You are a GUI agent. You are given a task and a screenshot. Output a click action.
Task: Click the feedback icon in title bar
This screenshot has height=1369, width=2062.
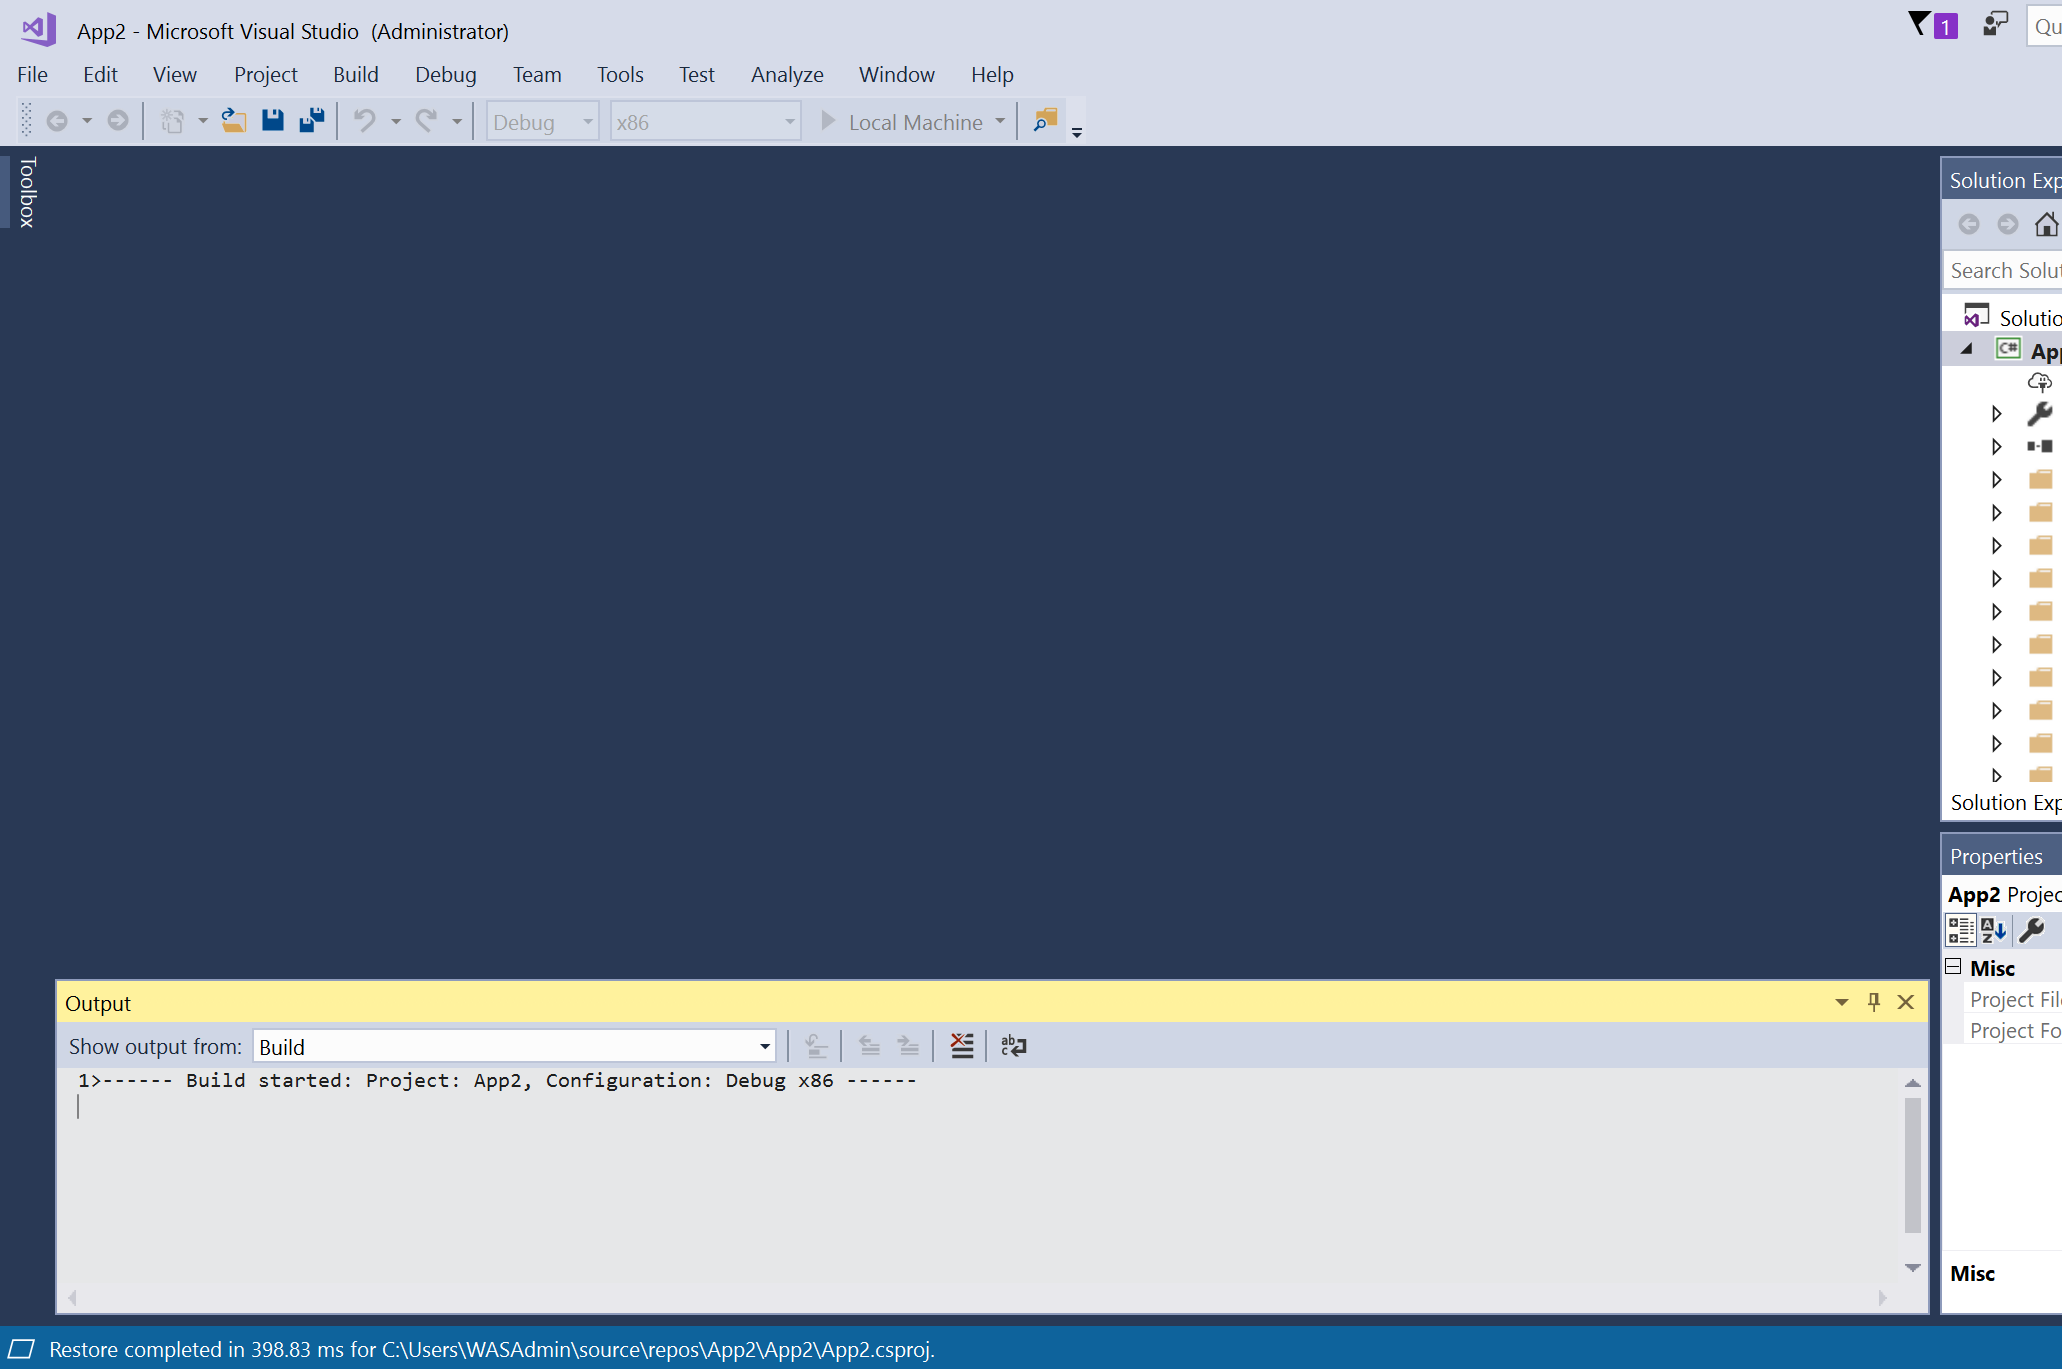(x=1996, y=23)
